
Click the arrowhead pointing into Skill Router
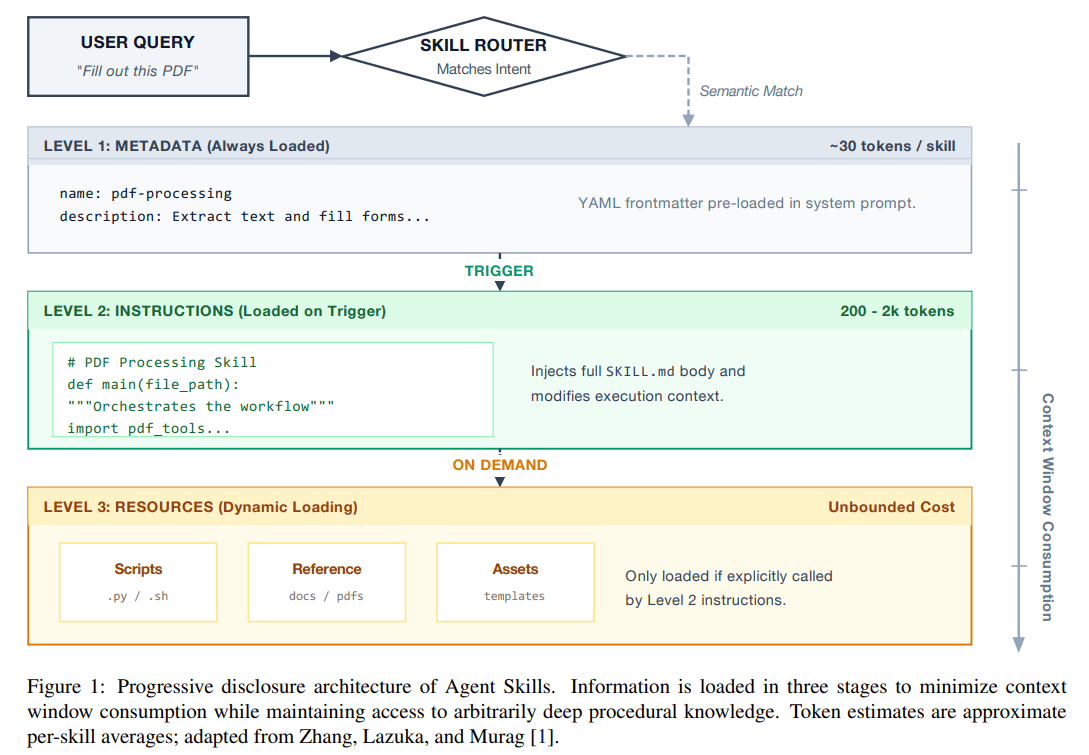pos(335,56)
